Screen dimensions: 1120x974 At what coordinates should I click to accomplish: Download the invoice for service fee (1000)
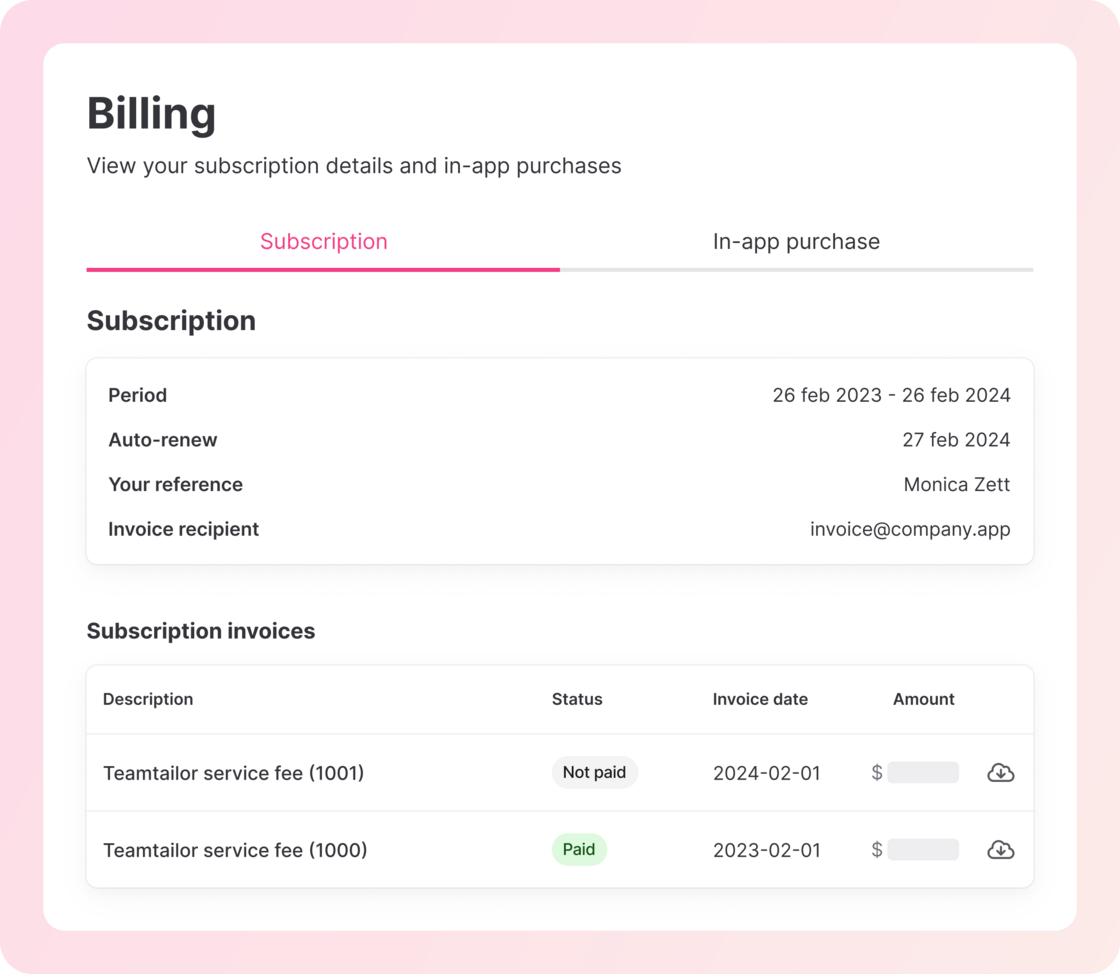1000,850
